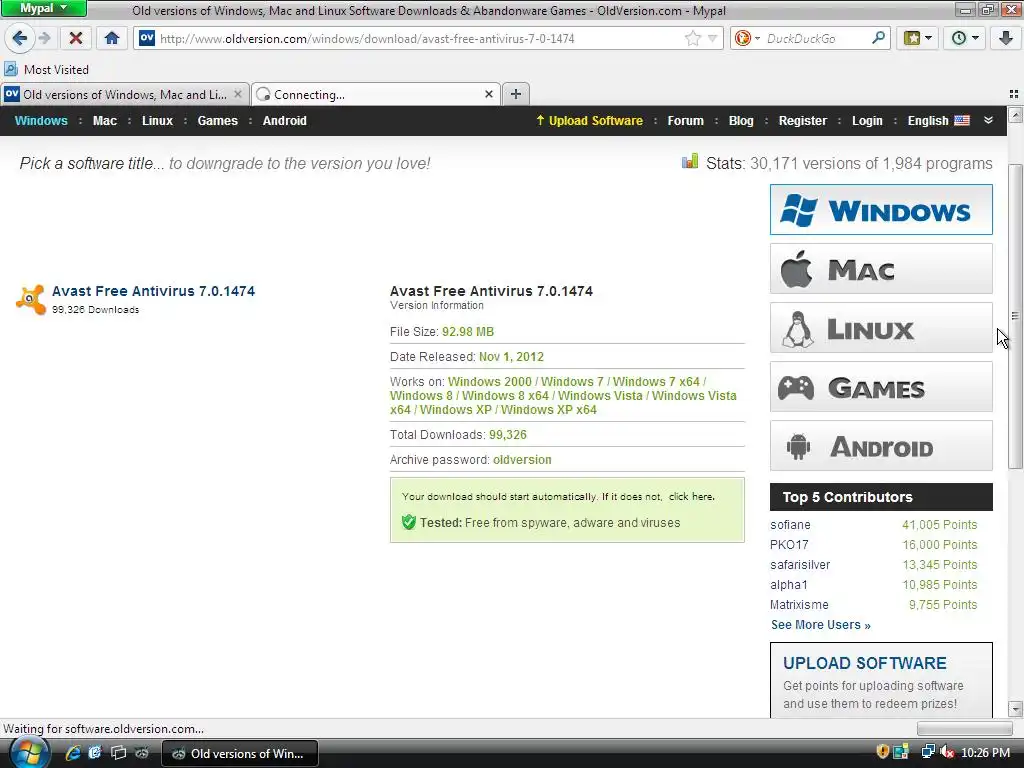Image resolution: width=1024 pixels, height=768 pixels.
Task: Select Android in the site navigation bar
Action: [285, 121]
